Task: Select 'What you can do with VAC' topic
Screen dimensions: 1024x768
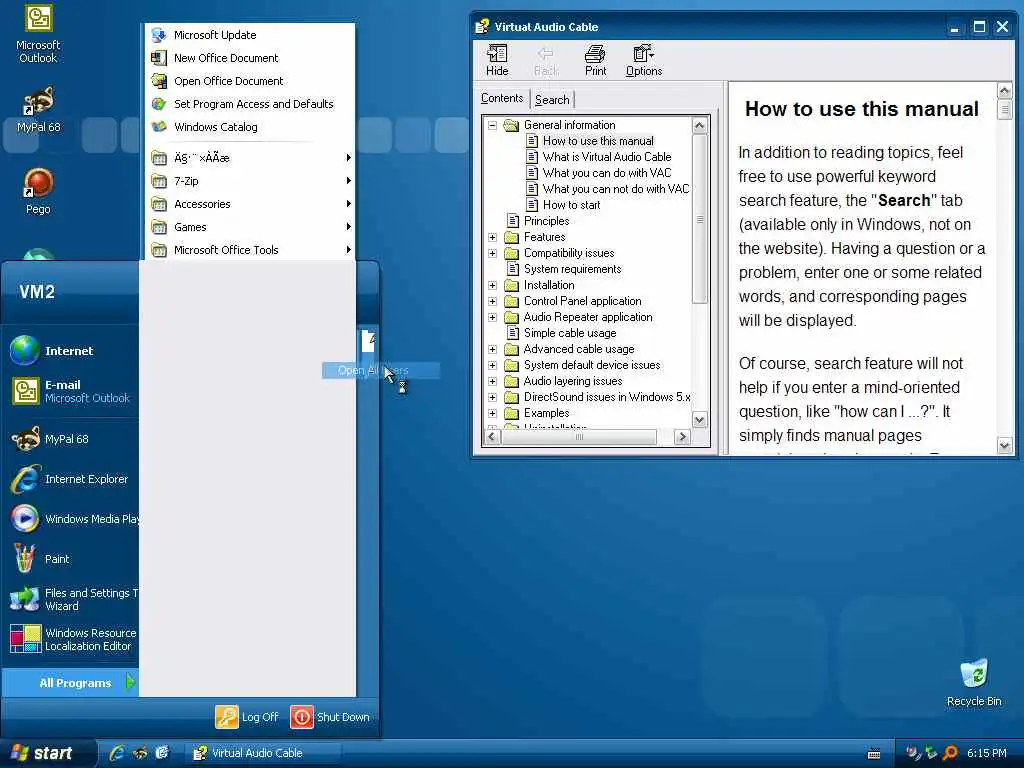Action: [607, 173]
